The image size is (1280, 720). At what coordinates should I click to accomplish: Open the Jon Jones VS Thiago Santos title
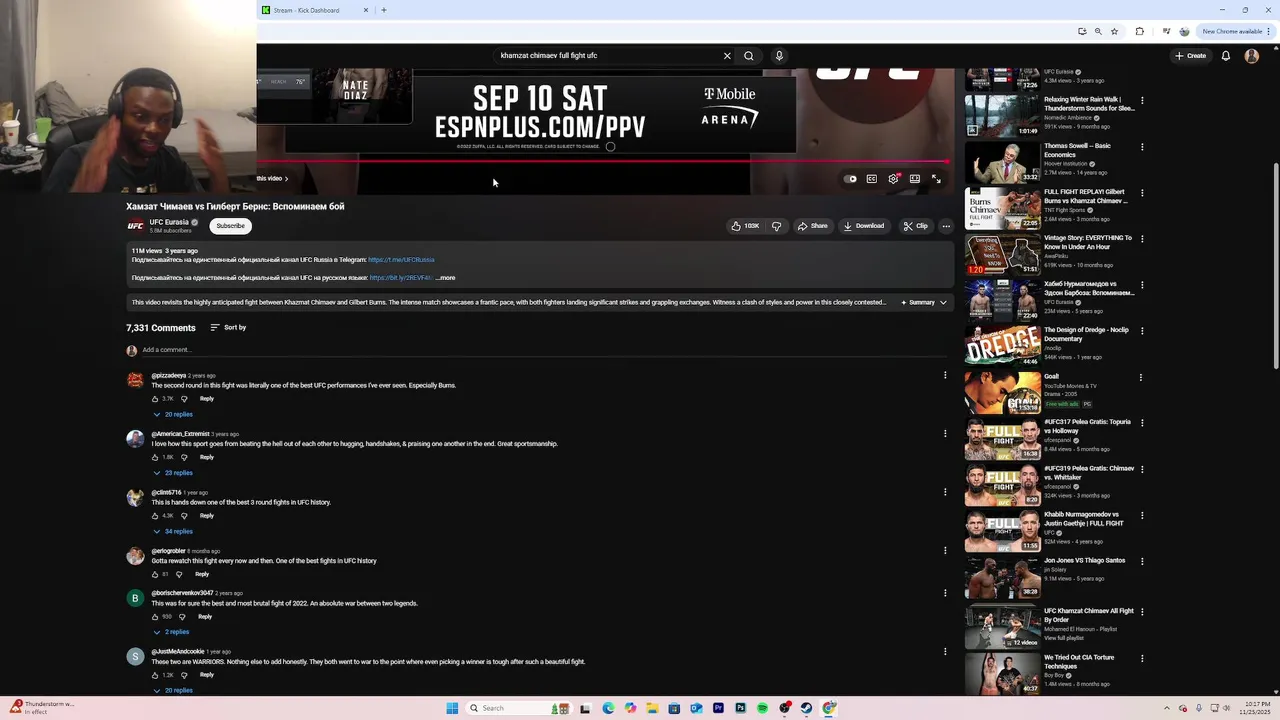pyautogui.click(x=1085, y=560)
